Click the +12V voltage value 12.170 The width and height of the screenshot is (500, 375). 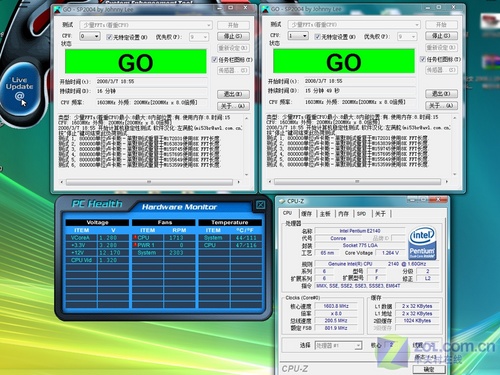110,253
